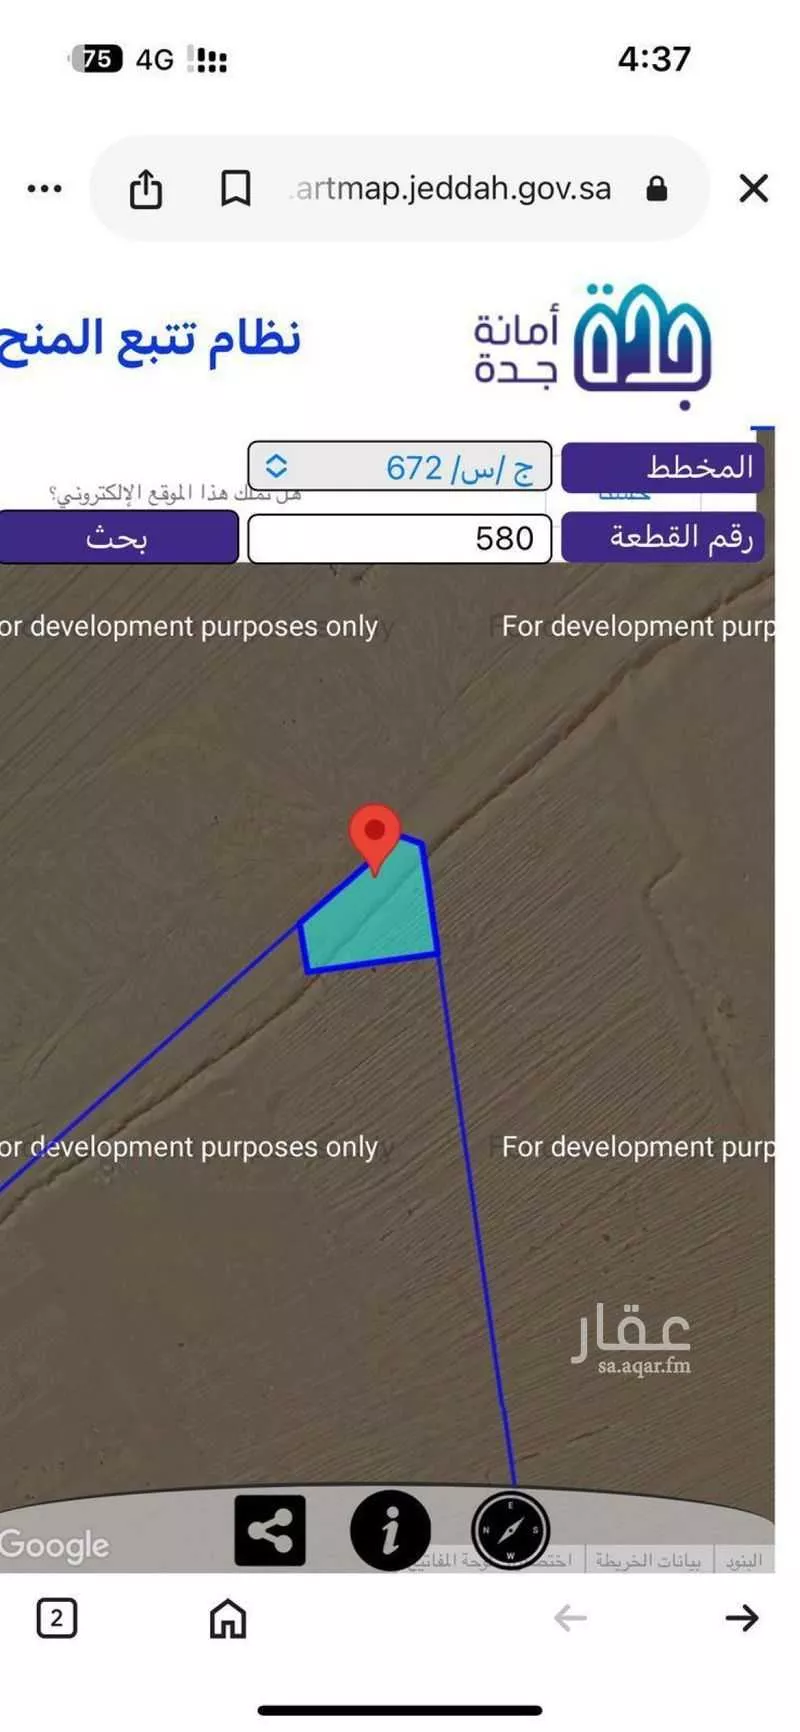
Task: Click the up-down chevron in the plan selector
Action: coord(276,467)
